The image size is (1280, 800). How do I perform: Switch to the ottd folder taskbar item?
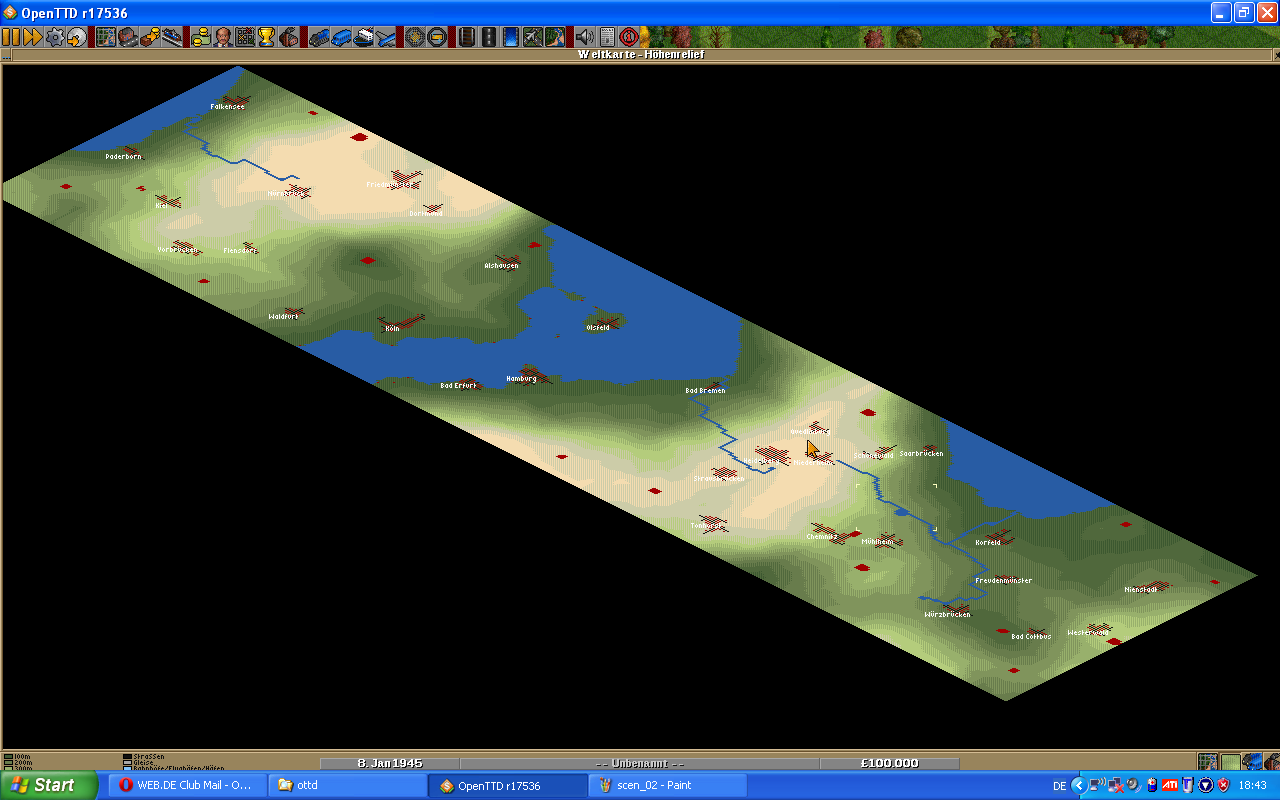pyautogui.click(x=347, y=785)
